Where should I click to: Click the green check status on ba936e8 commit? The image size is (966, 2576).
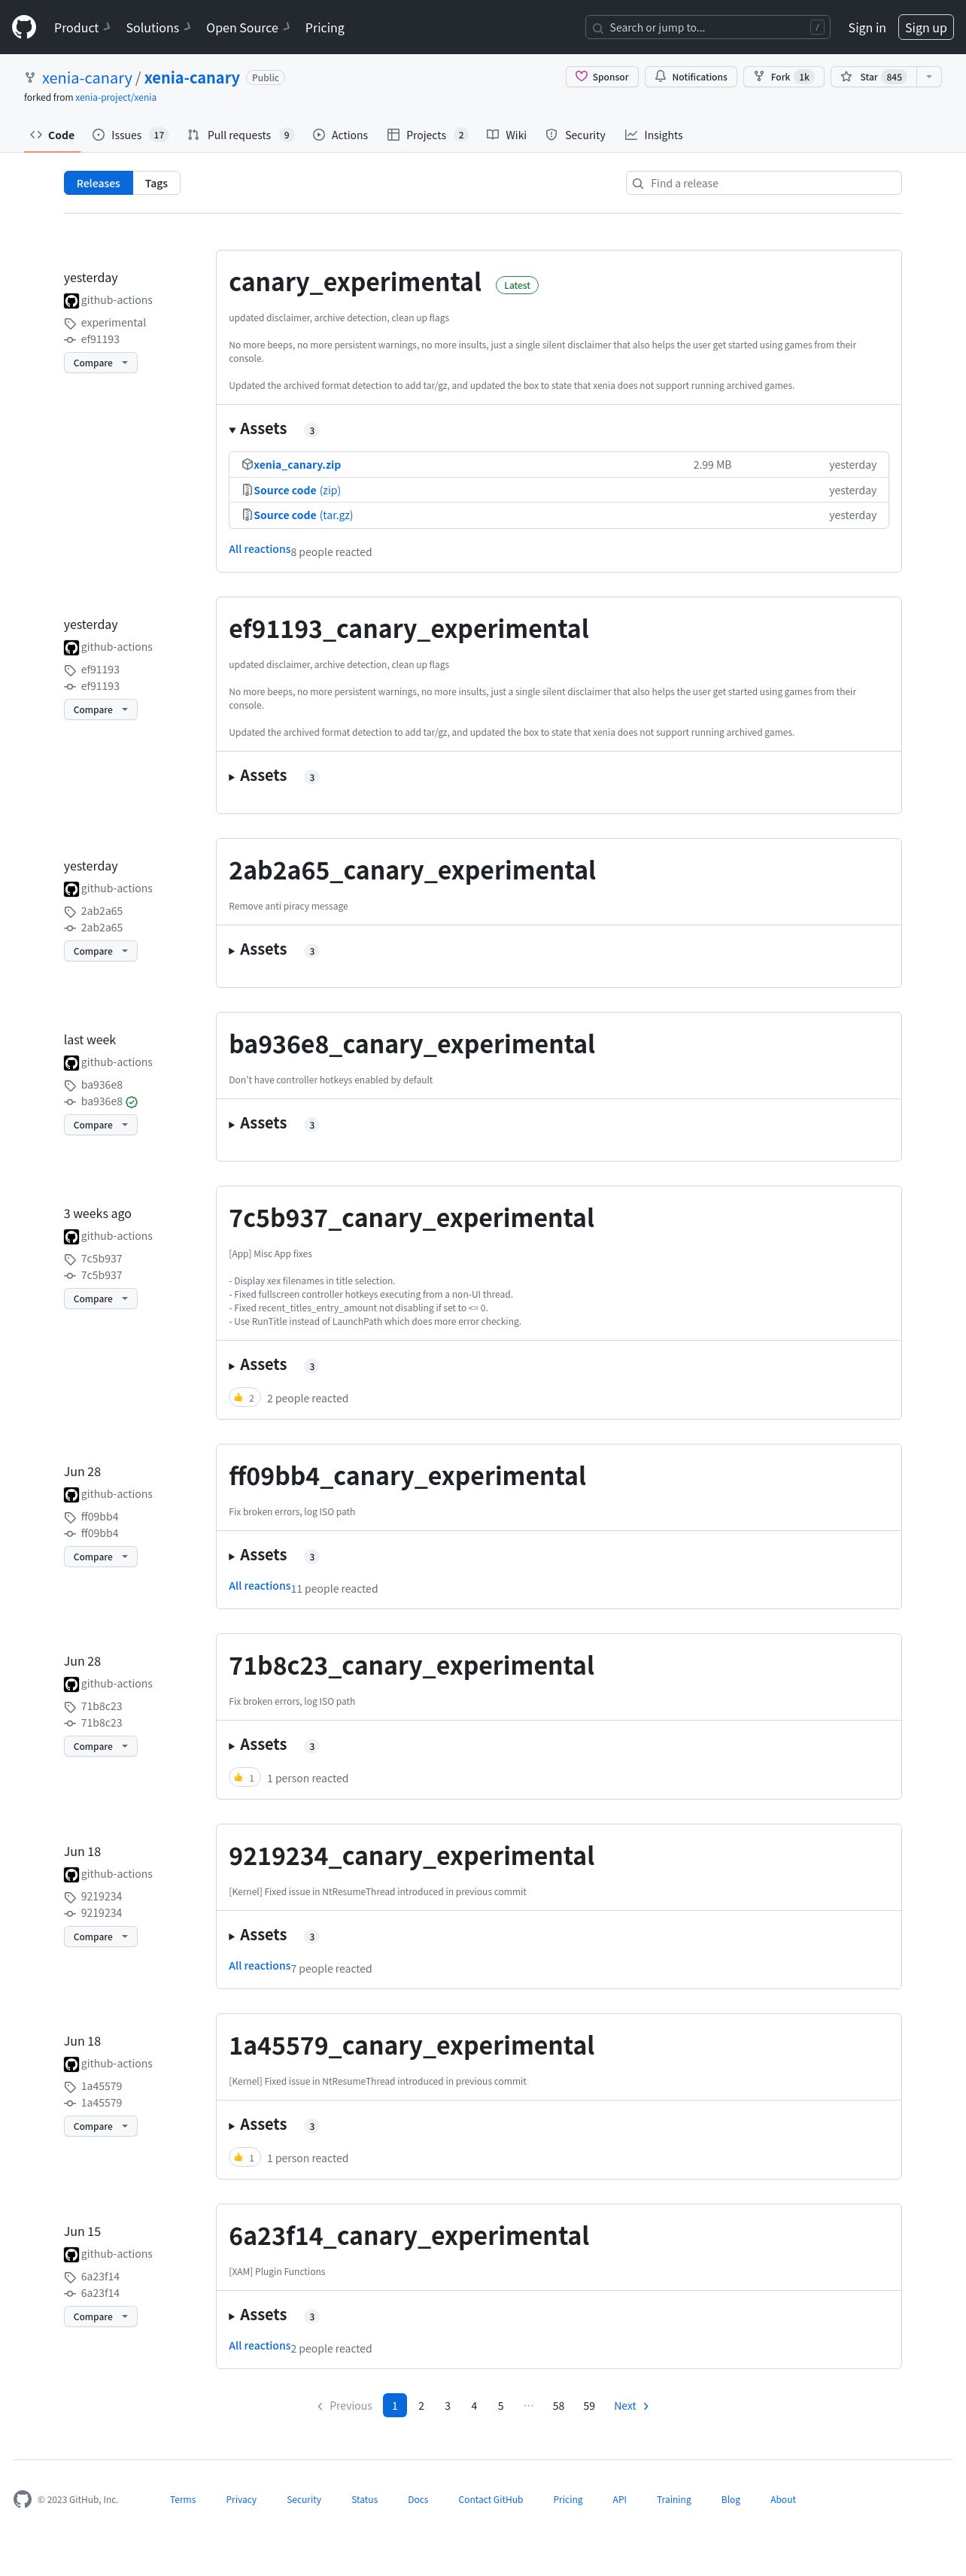132,1101
